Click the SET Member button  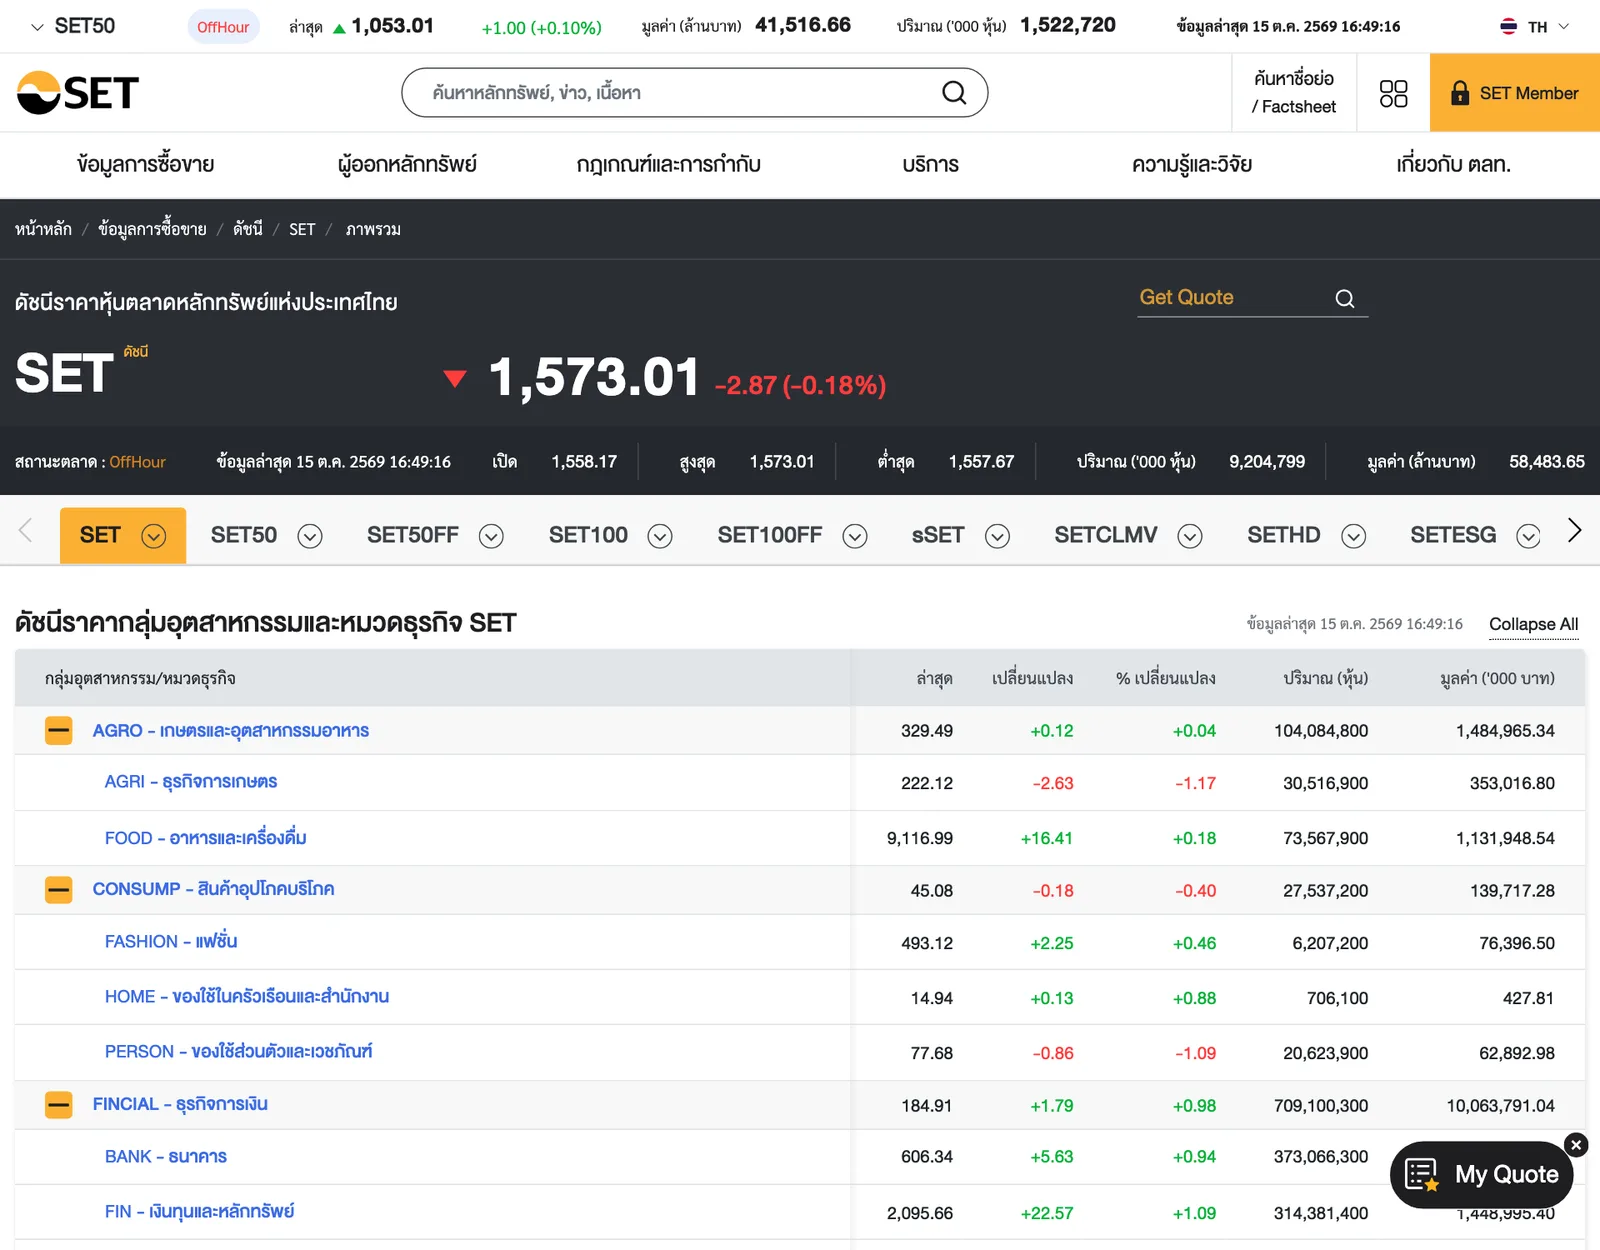click(1515, 93)
